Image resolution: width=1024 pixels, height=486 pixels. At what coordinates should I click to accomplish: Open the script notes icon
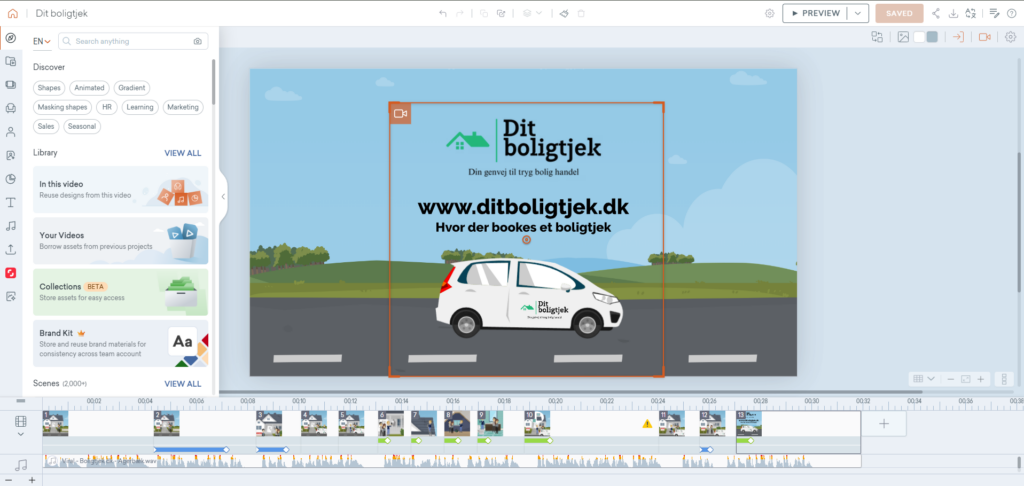[995, 13]
